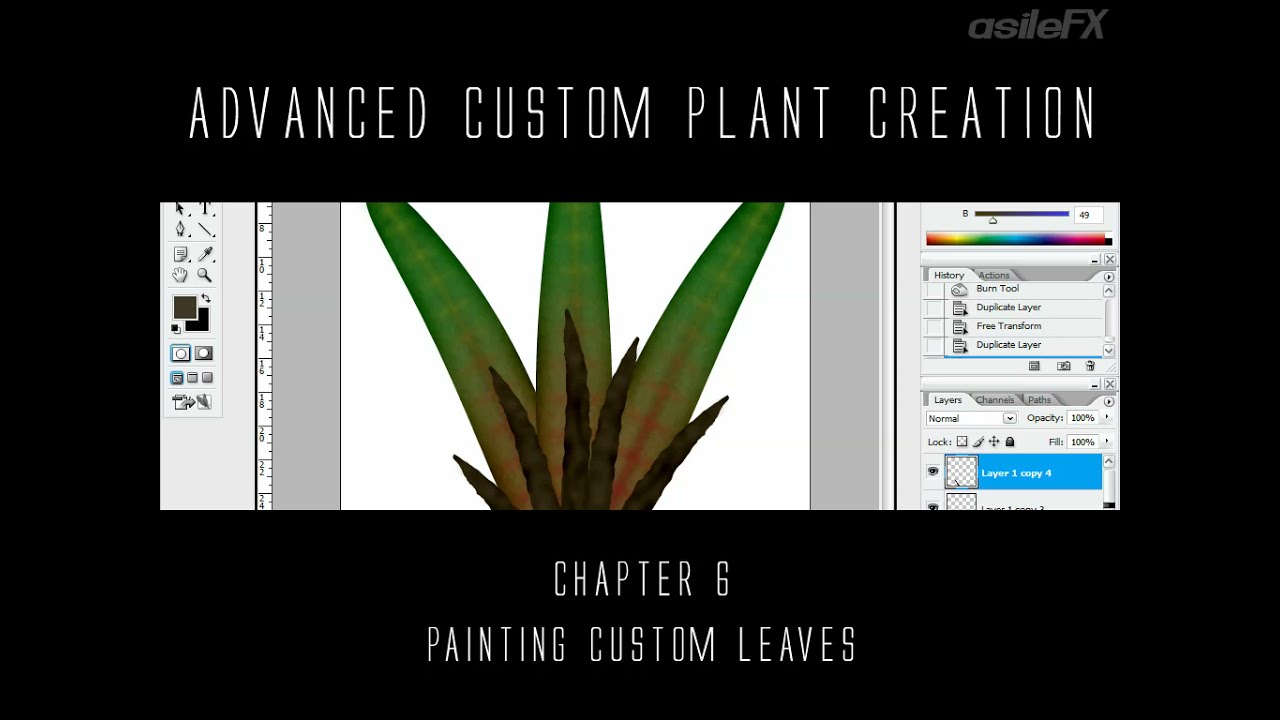Select the Line tool
1280x720 pixels.
206,230
